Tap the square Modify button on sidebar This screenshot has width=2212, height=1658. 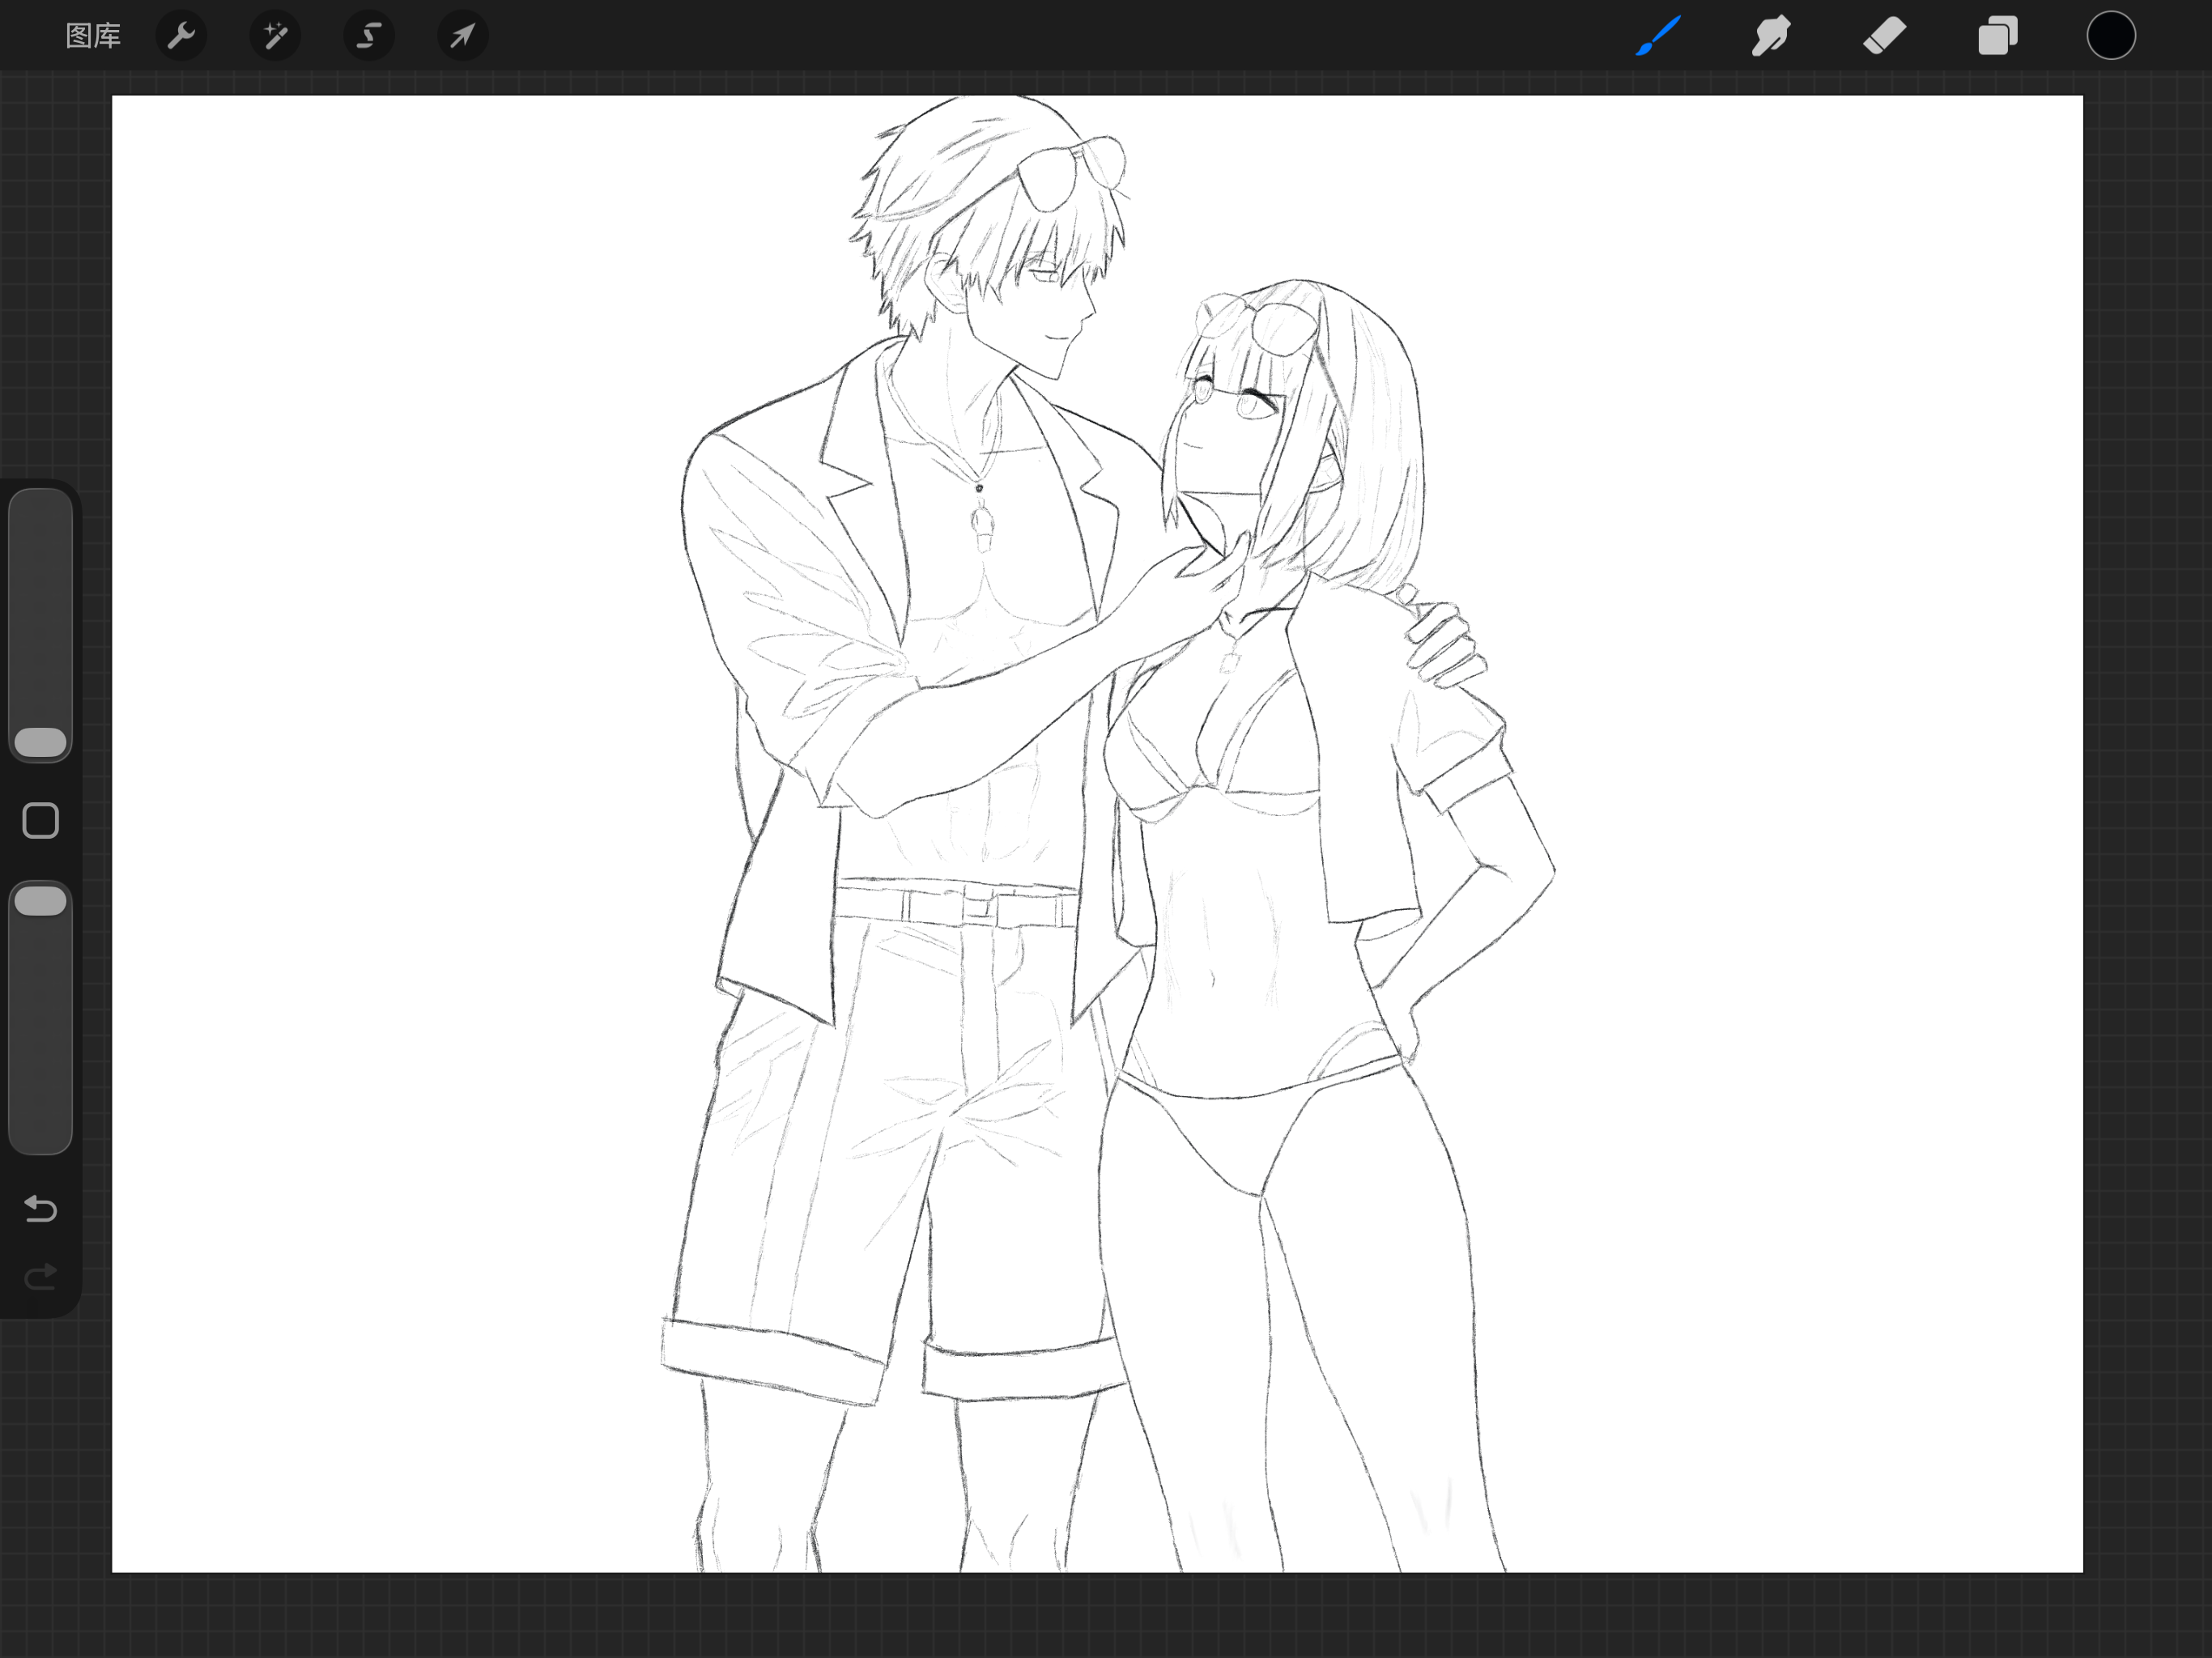click(x=41, y=821)
